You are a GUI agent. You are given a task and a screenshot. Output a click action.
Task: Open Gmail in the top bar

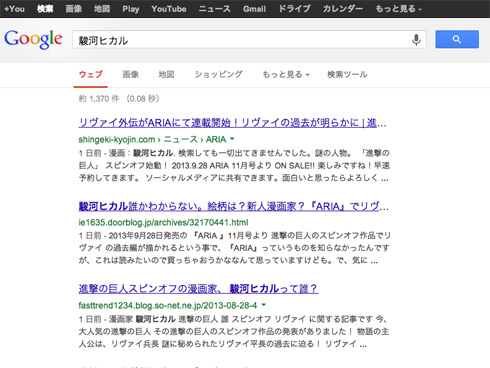click(254, 9)
